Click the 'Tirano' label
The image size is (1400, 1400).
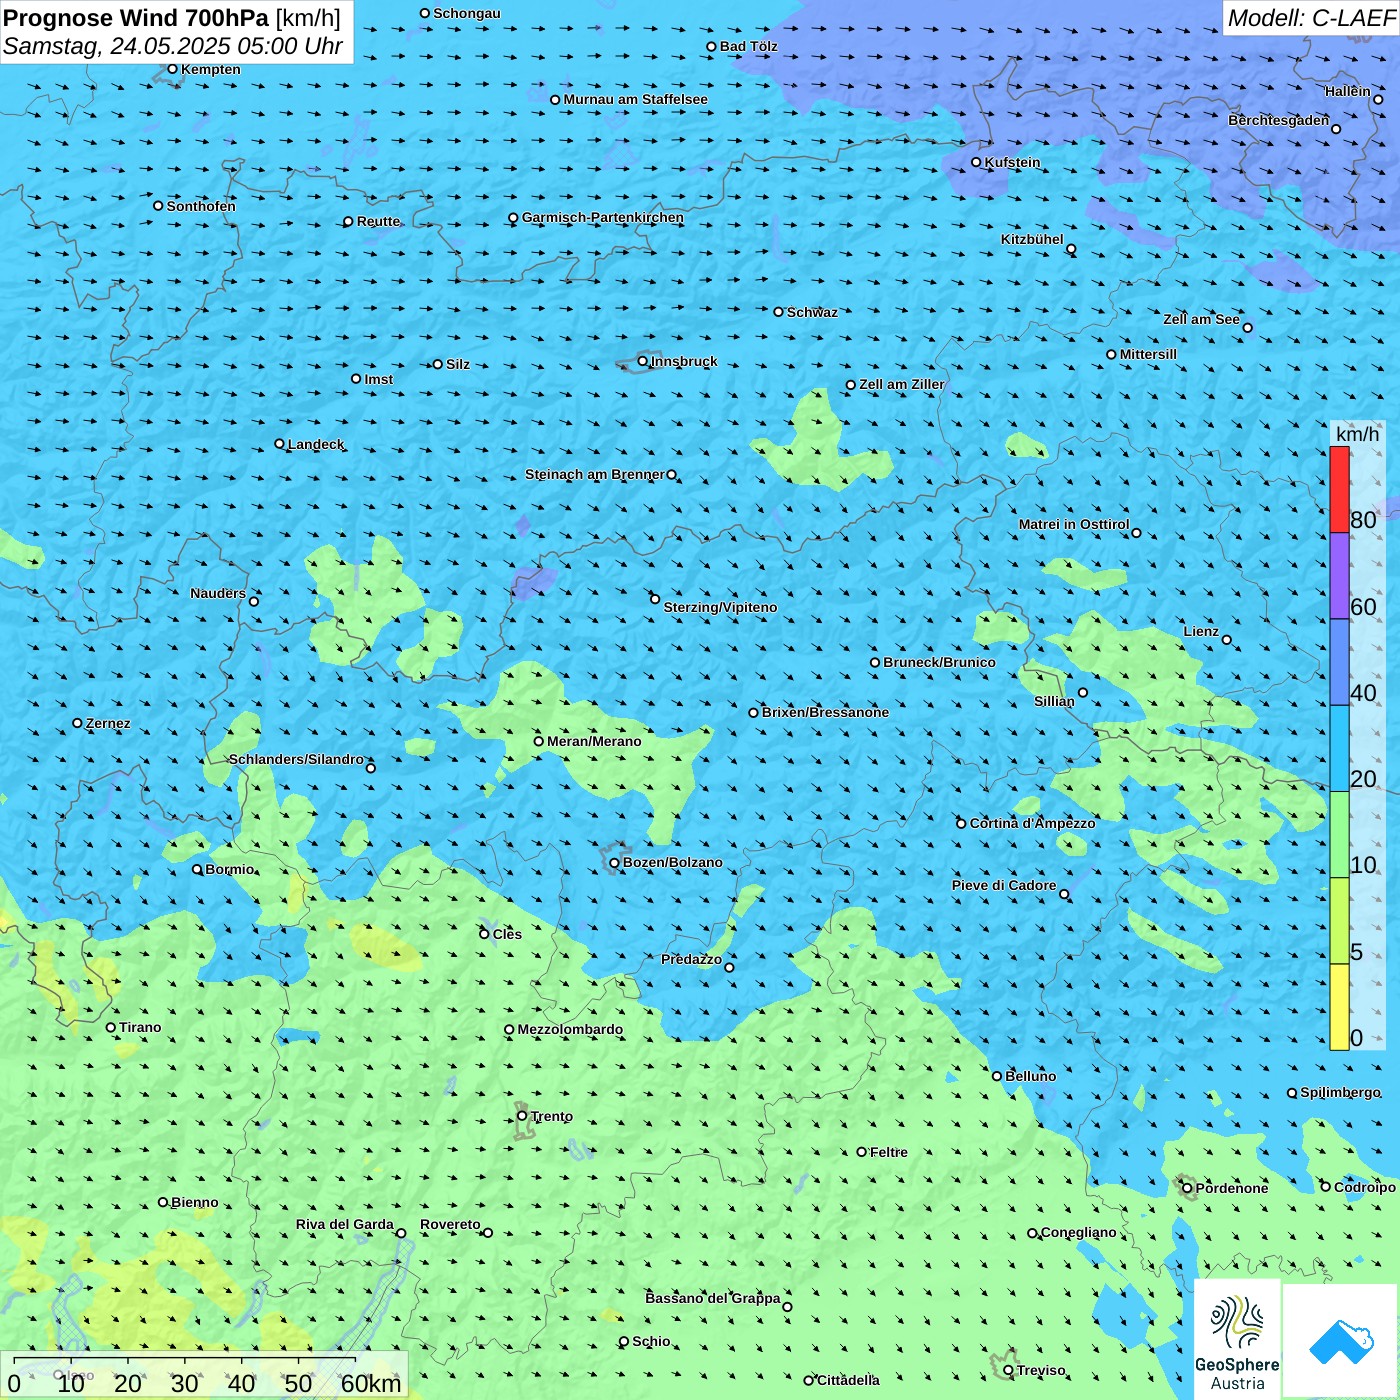tap(140, 1027)
